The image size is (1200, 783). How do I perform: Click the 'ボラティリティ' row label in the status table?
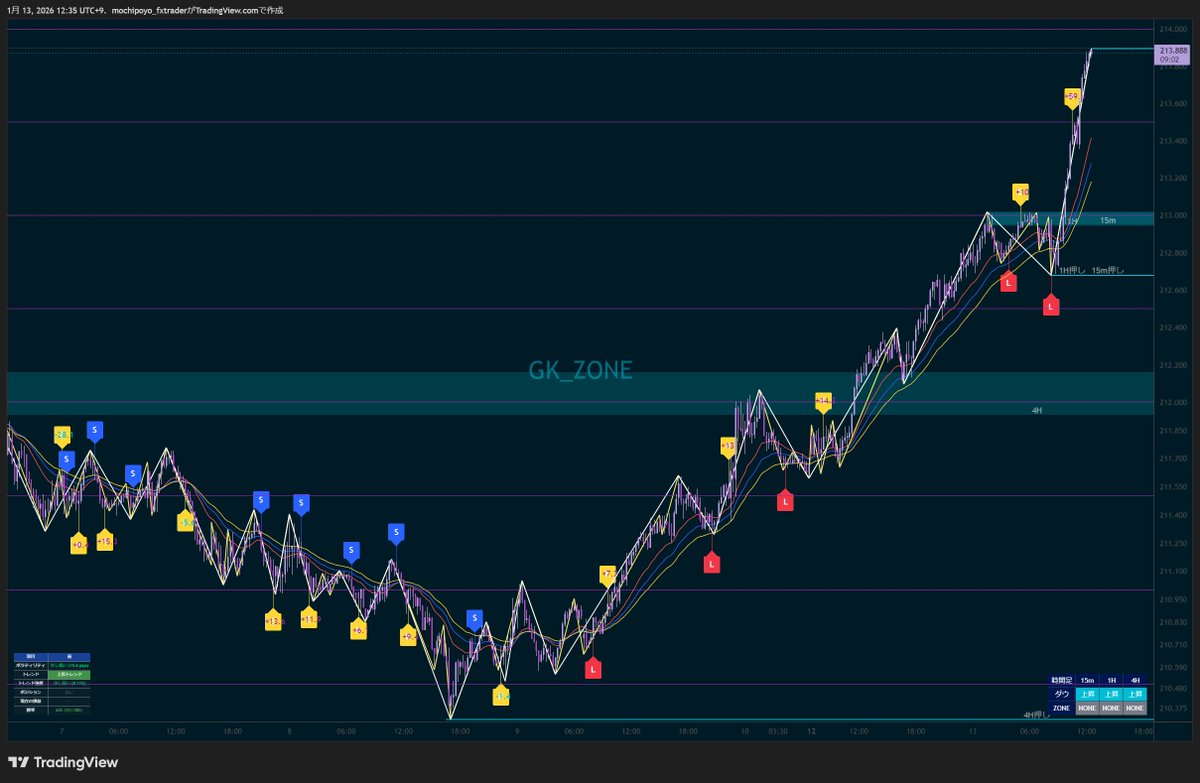pyautogui.click(x=31, y=666)
